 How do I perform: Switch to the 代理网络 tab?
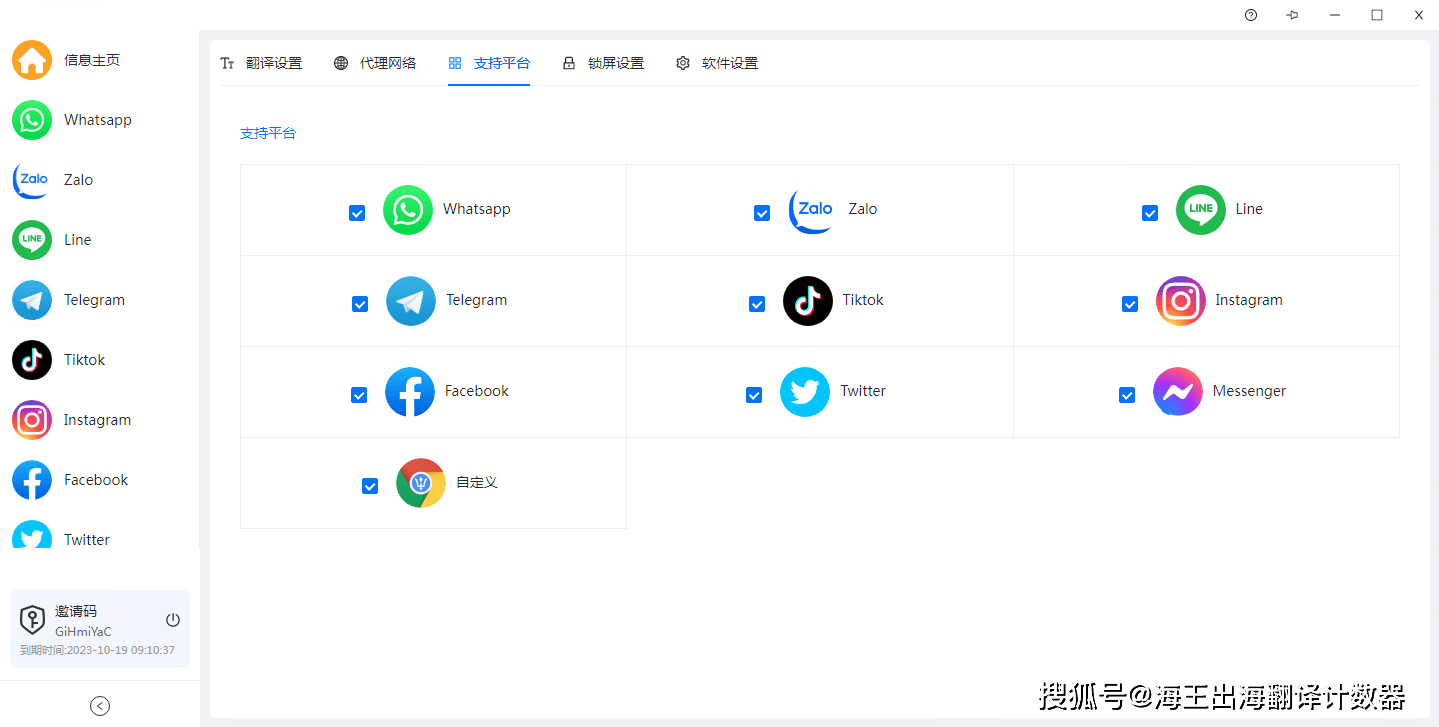(x=375, y=63)
